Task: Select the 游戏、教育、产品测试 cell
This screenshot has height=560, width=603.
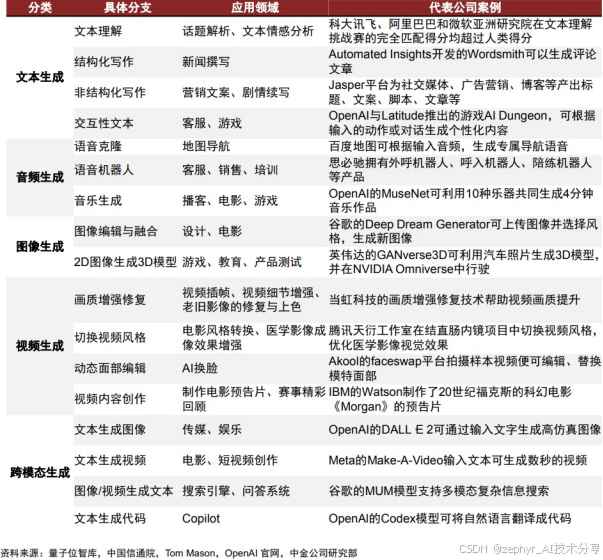Action: (x=242, y=262)
